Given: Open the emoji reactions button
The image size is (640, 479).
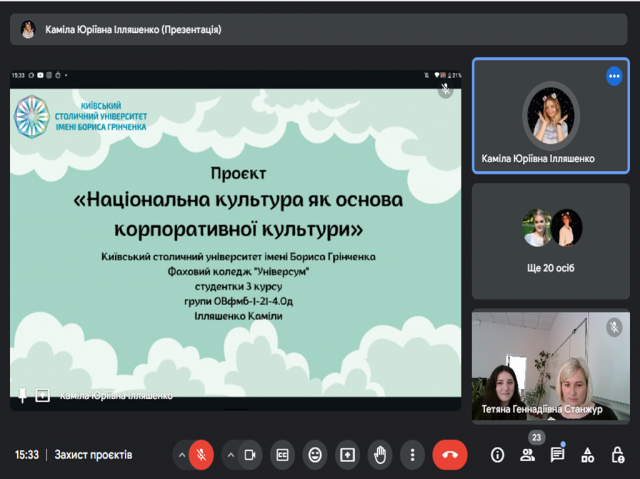Looking at the screenshot, I should 315,455.
